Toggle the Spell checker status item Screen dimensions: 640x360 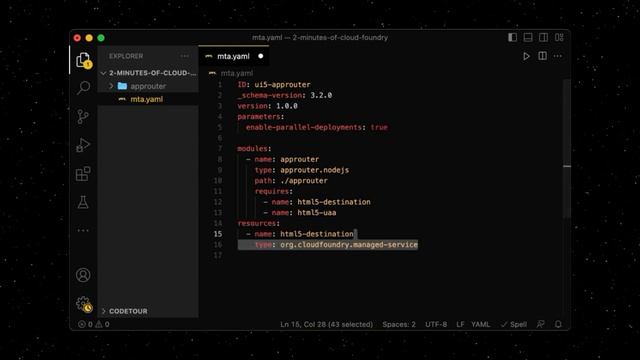514,324
